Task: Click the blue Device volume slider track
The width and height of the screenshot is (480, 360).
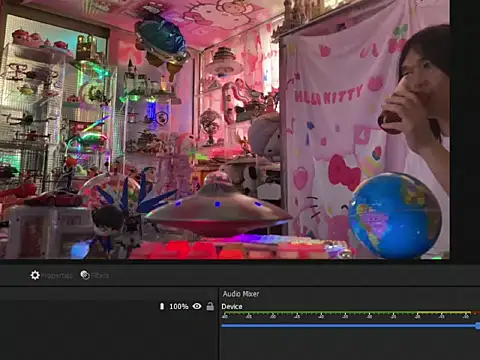Action: click(x=349, y=326)
